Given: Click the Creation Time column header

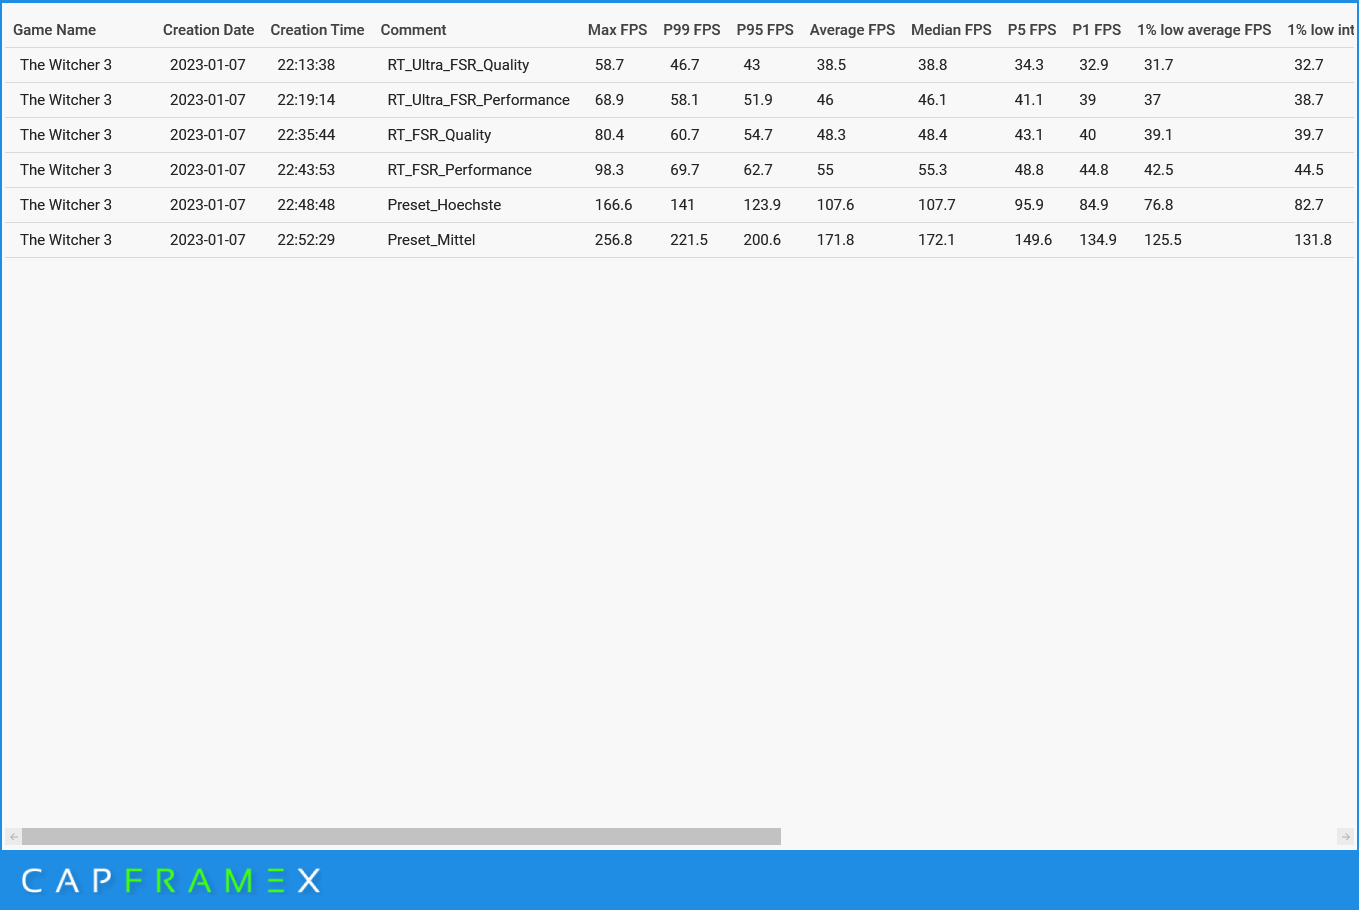Looking at the screenshot, I should tap(317, 30).
